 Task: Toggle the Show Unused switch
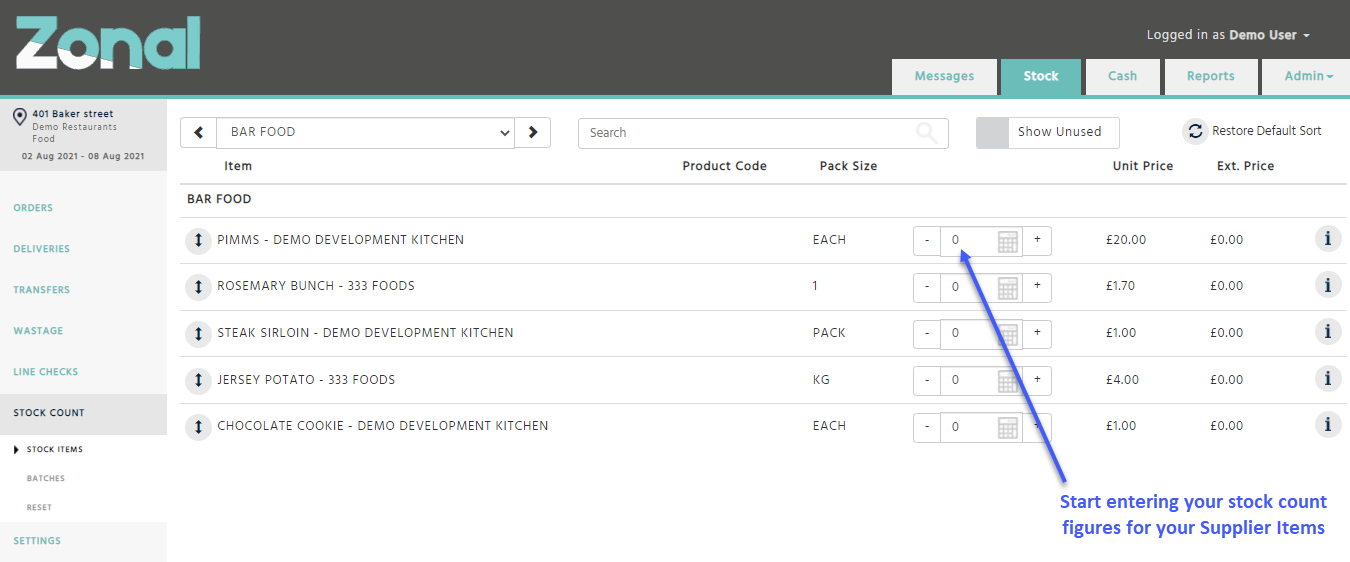coord(1047,132)
